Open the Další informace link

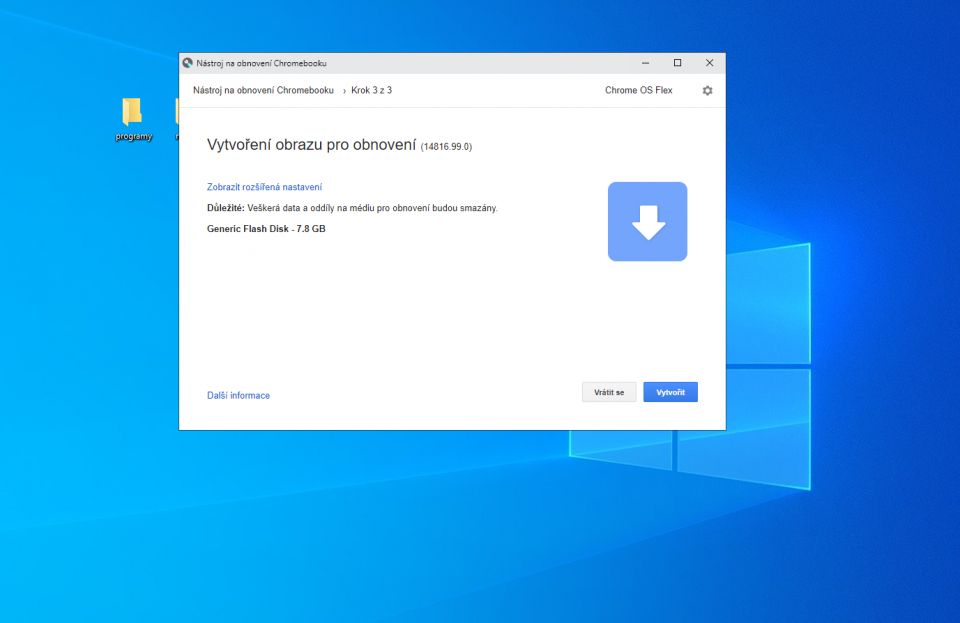coord(238,395)
